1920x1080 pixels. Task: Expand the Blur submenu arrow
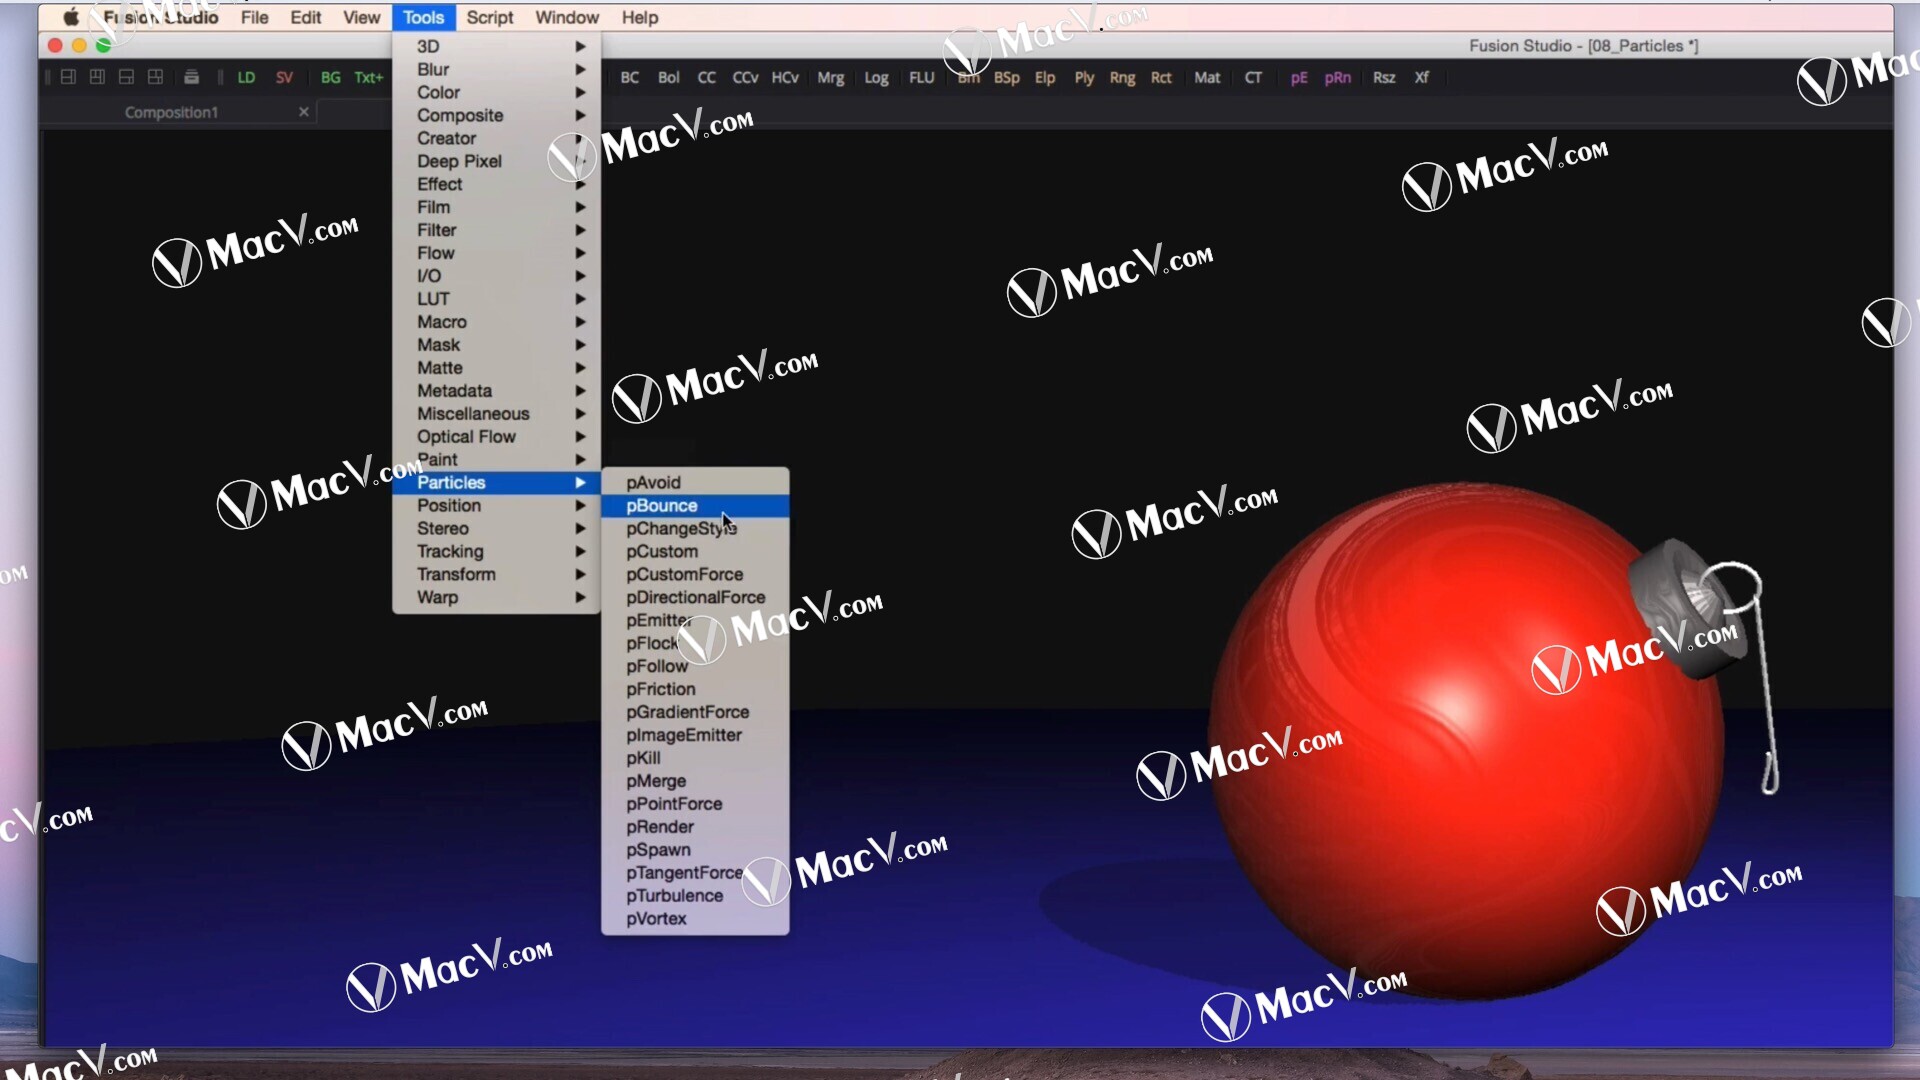[x=580, y=69]
